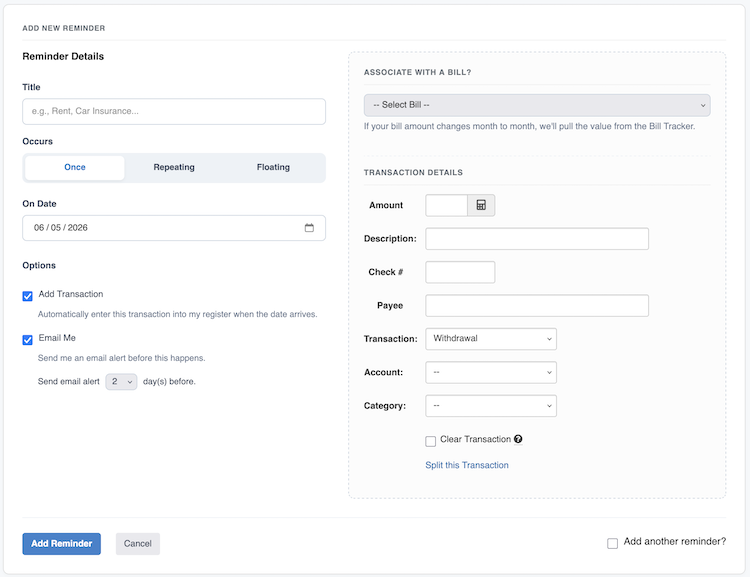
Task: Click the TRANSACTION DETAILS heading
Action: click(413, 172)
